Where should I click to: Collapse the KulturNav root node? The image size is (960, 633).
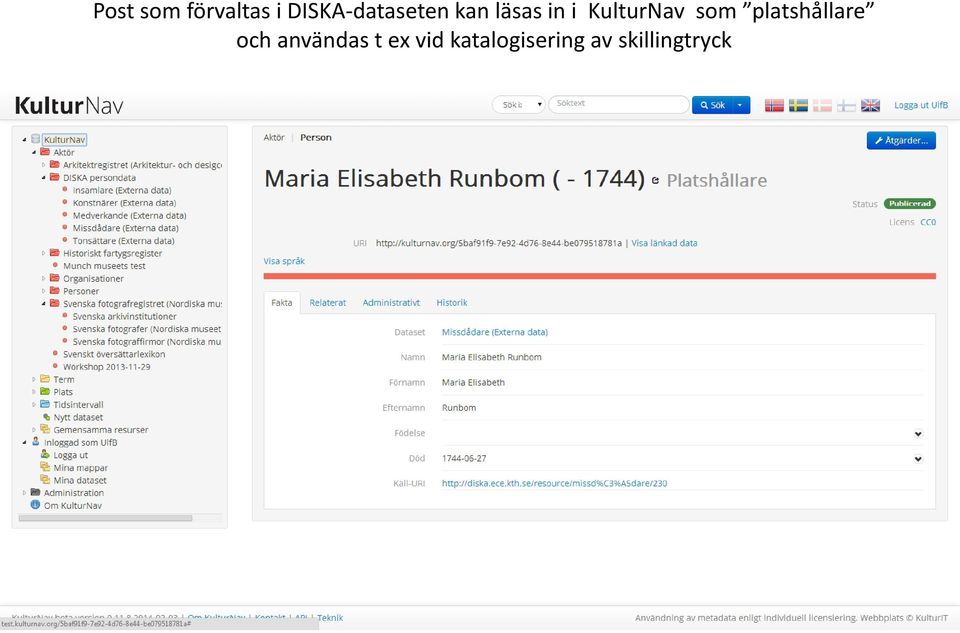click(24, 140)
